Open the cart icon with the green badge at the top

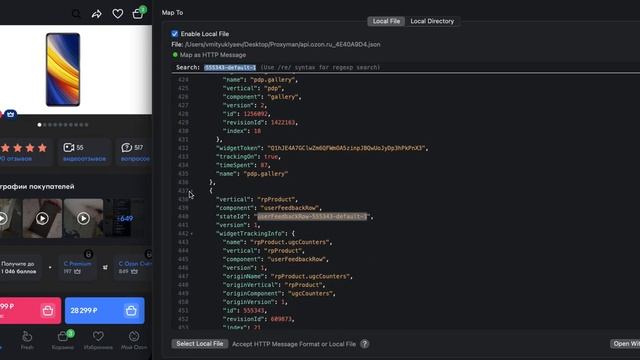(138, 13)
